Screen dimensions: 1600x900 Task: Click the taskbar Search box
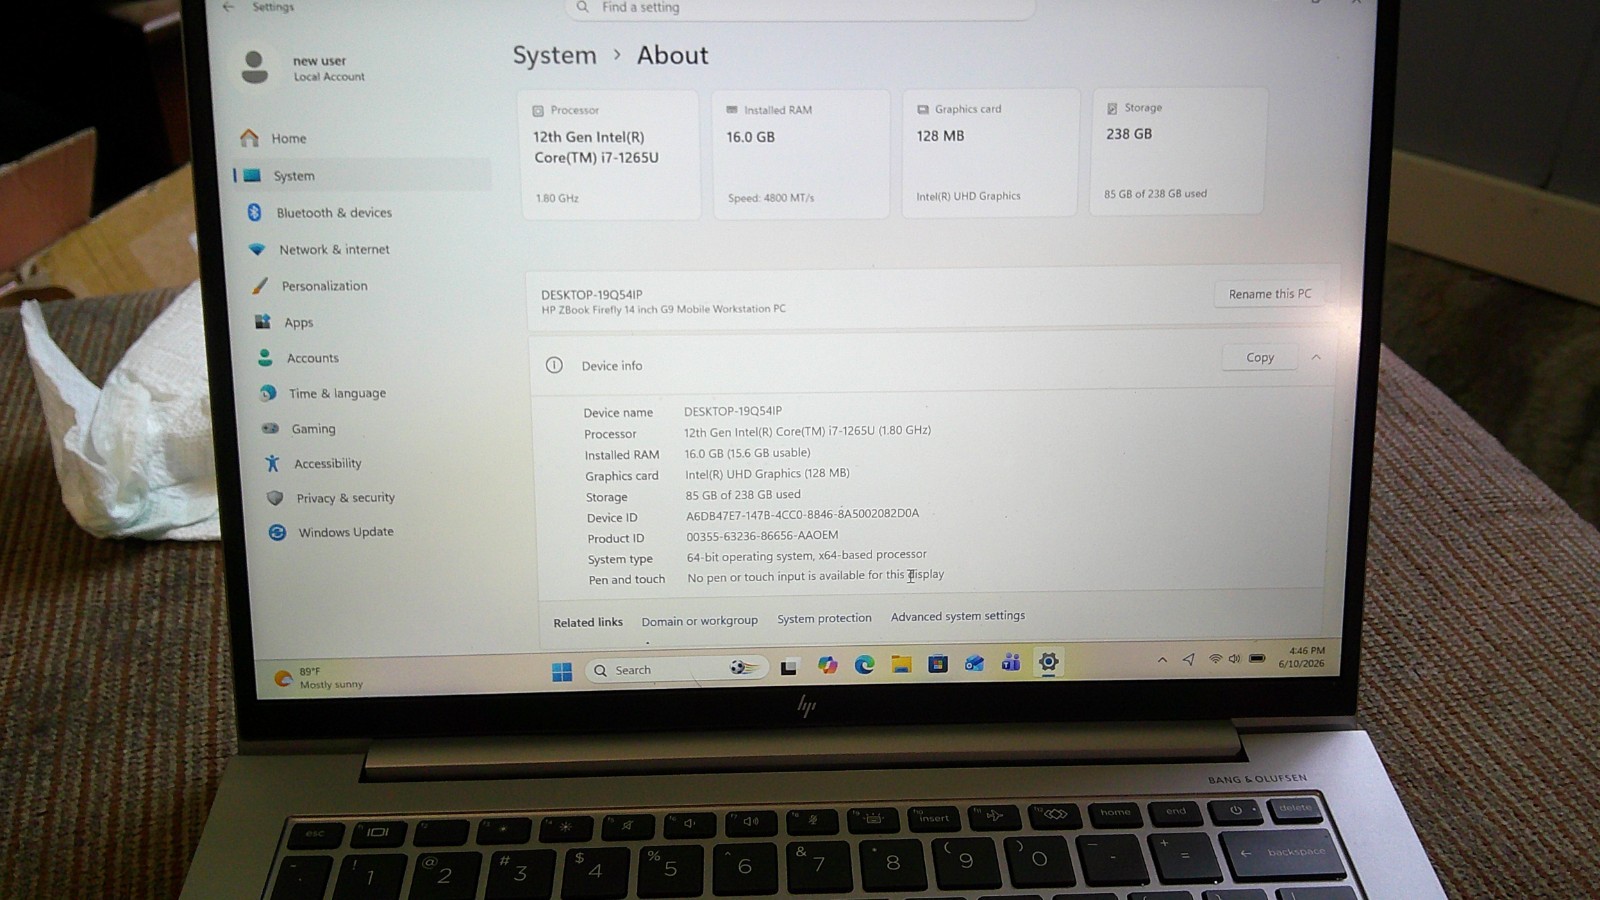coord(677,669)
